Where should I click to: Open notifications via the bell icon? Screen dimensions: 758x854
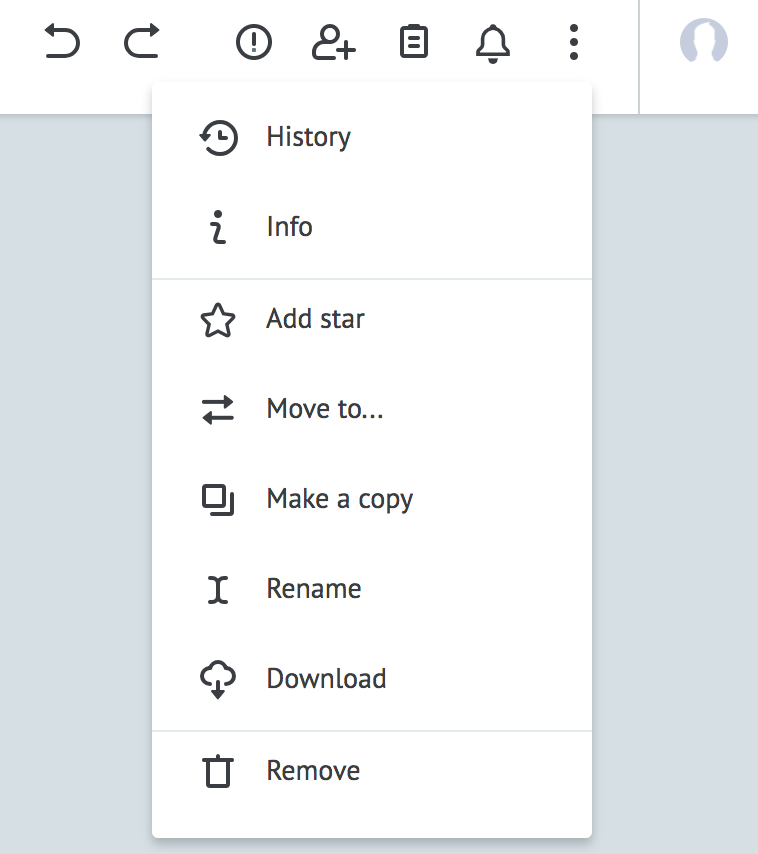(x=493, y=42)
